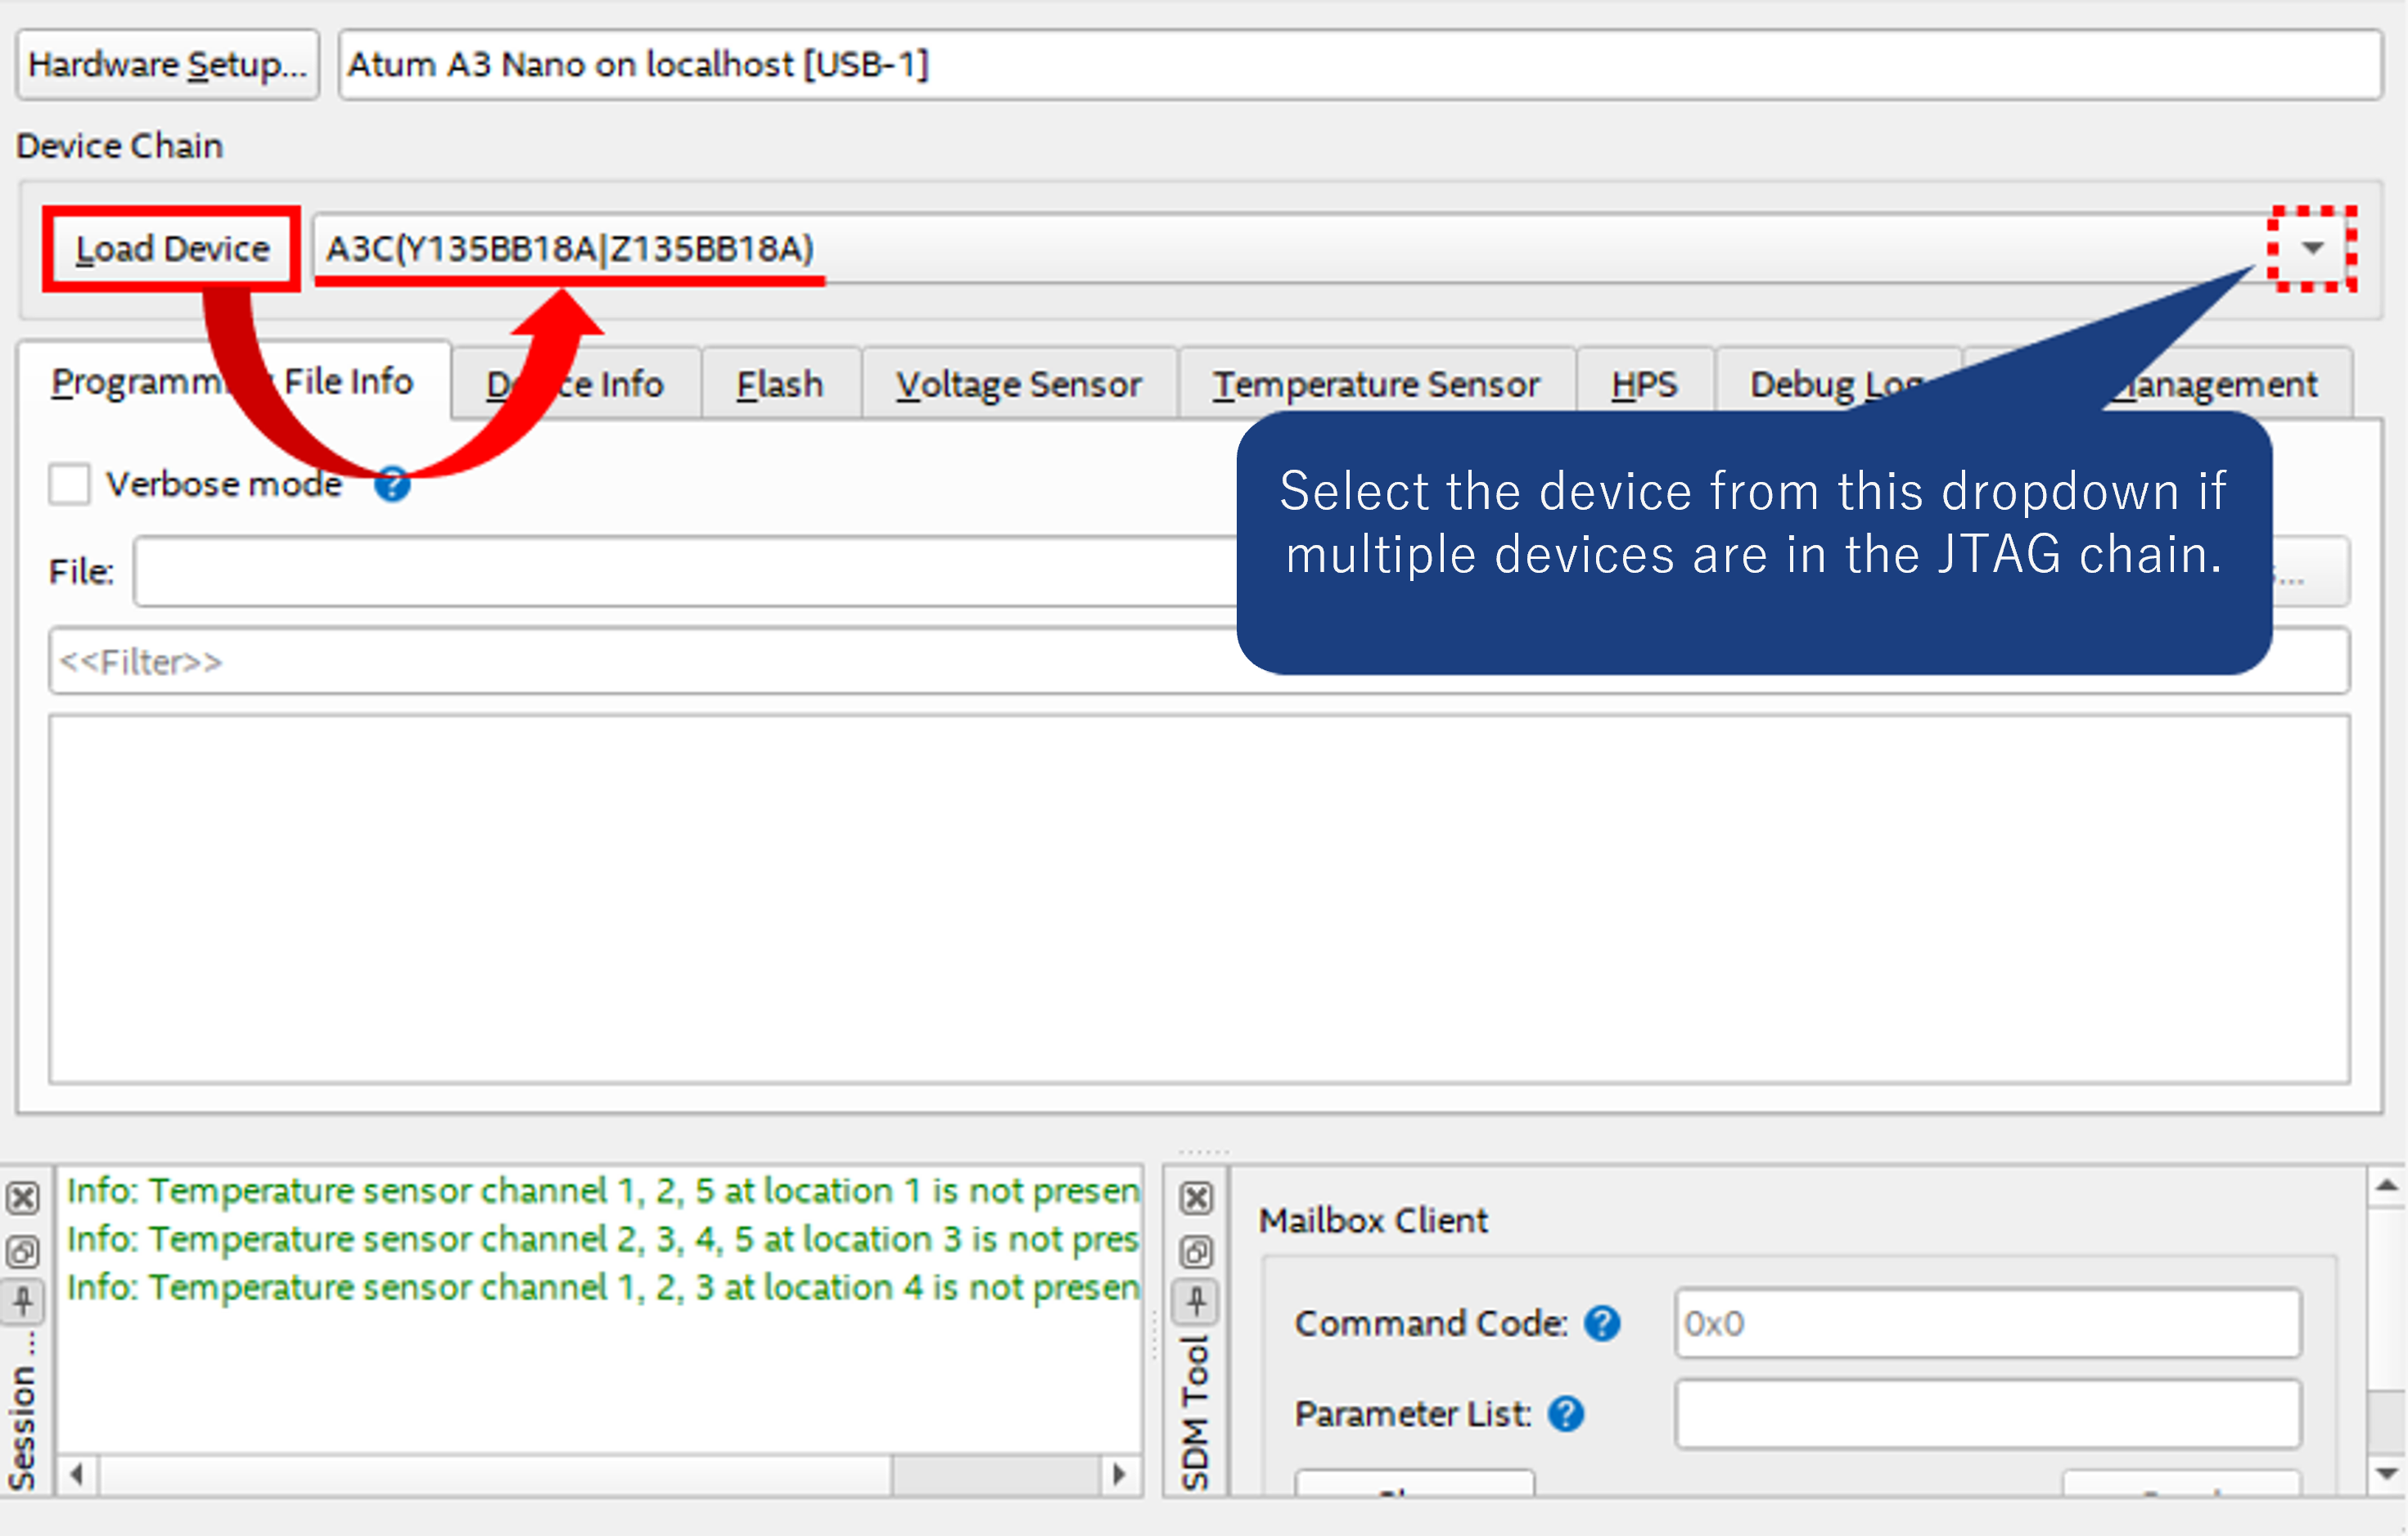Image resolution: width=2408 pixels, height=1536 pixels.
Task: Close the SDM Tool panel
Action: coord(1196,1199)
